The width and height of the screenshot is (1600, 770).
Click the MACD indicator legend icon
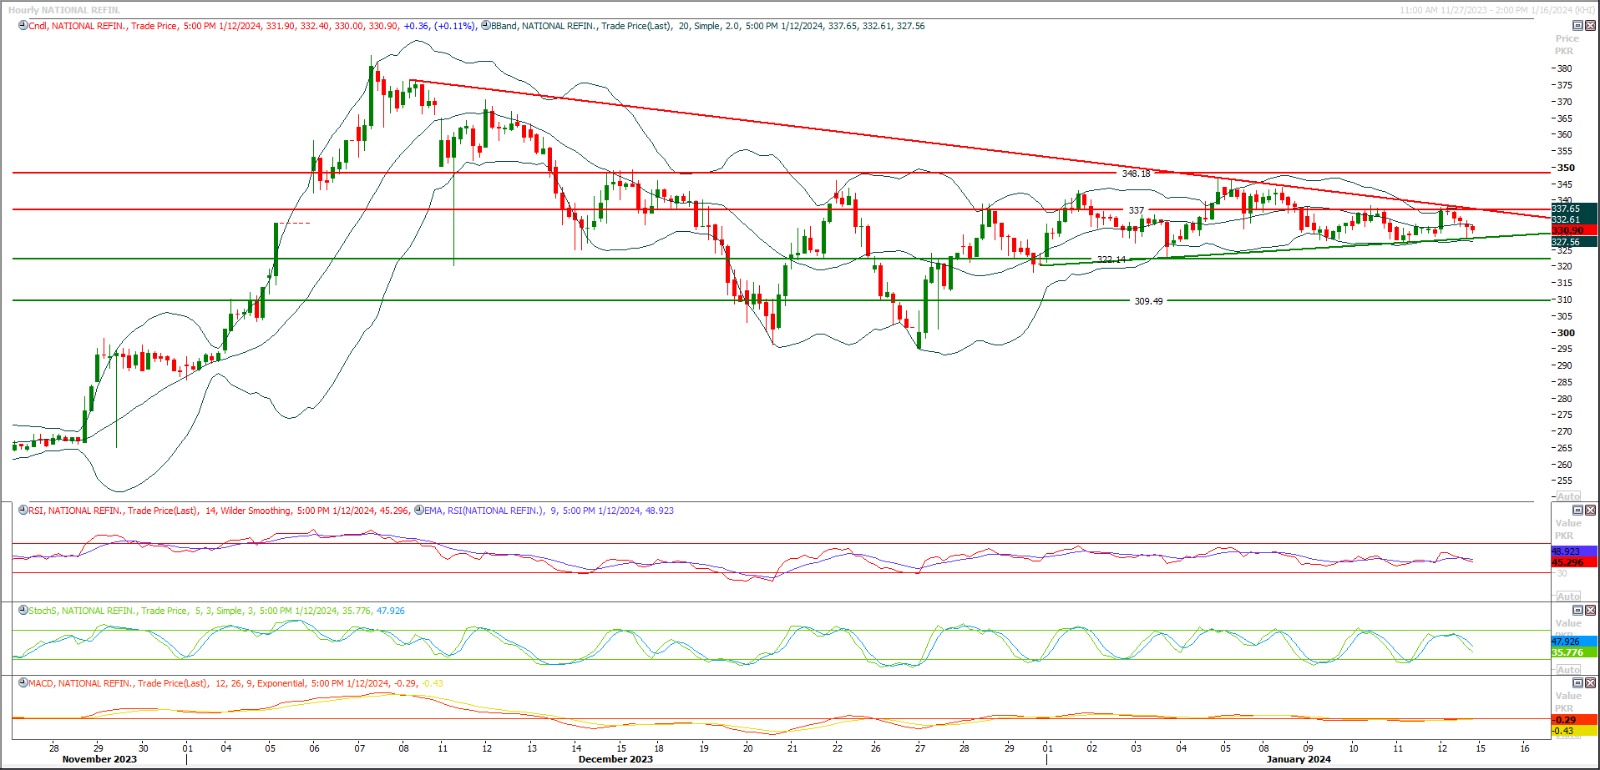click(23, 684)
